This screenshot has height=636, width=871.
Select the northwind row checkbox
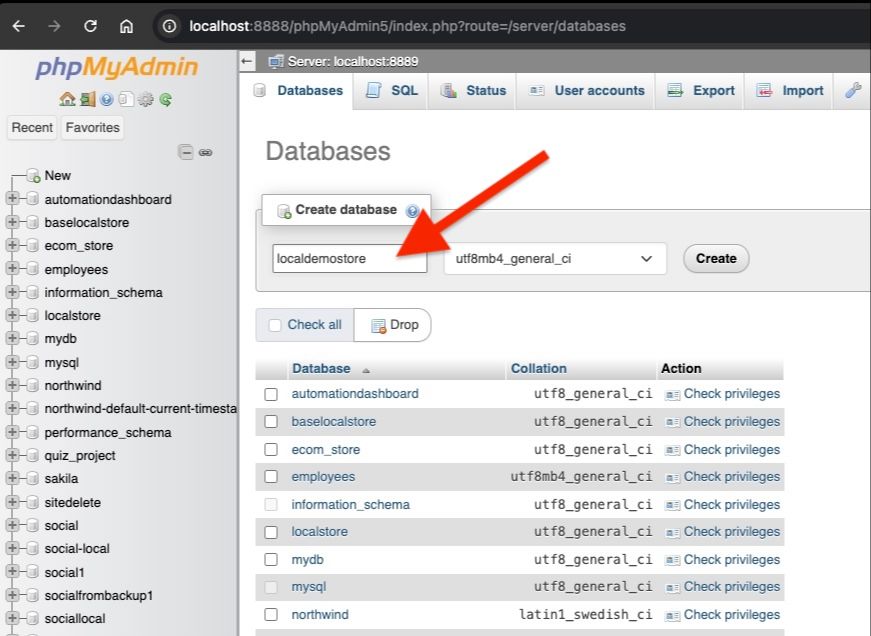click(x=271, y=614)
